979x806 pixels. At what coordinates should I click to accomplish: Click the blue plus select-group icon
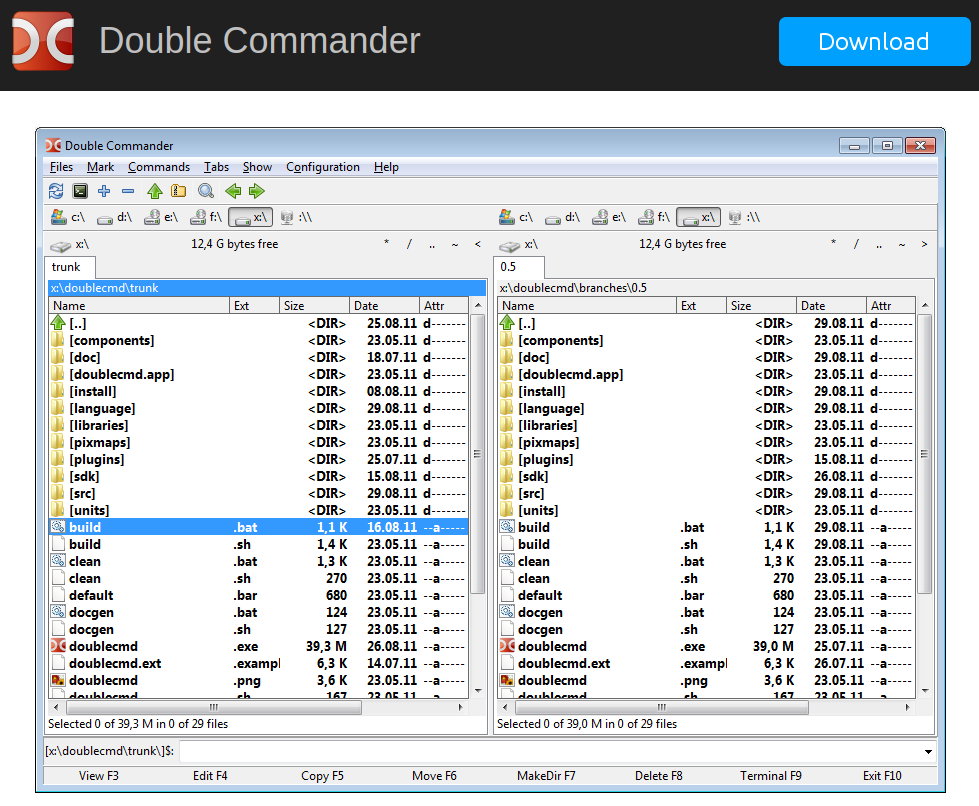[x=104, y=191]
